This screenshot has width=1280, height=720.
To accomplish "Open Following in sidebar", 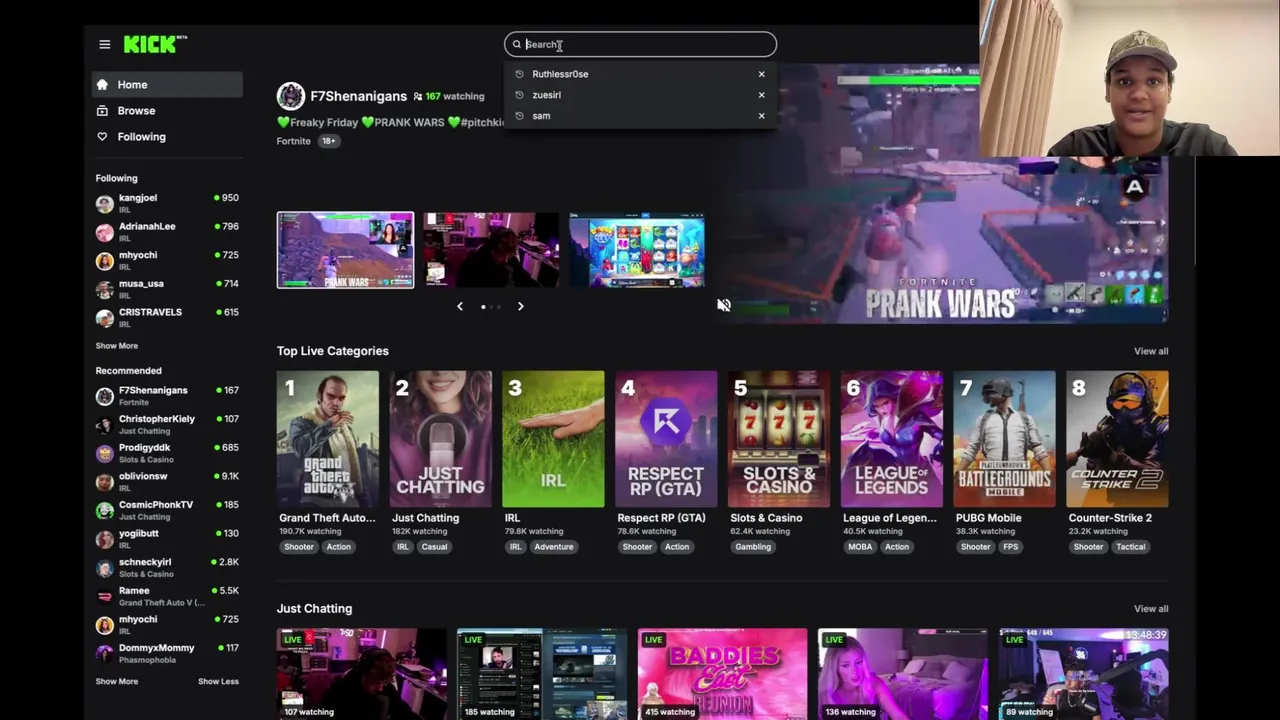I will pyautogui.click(x=166, y=137).
